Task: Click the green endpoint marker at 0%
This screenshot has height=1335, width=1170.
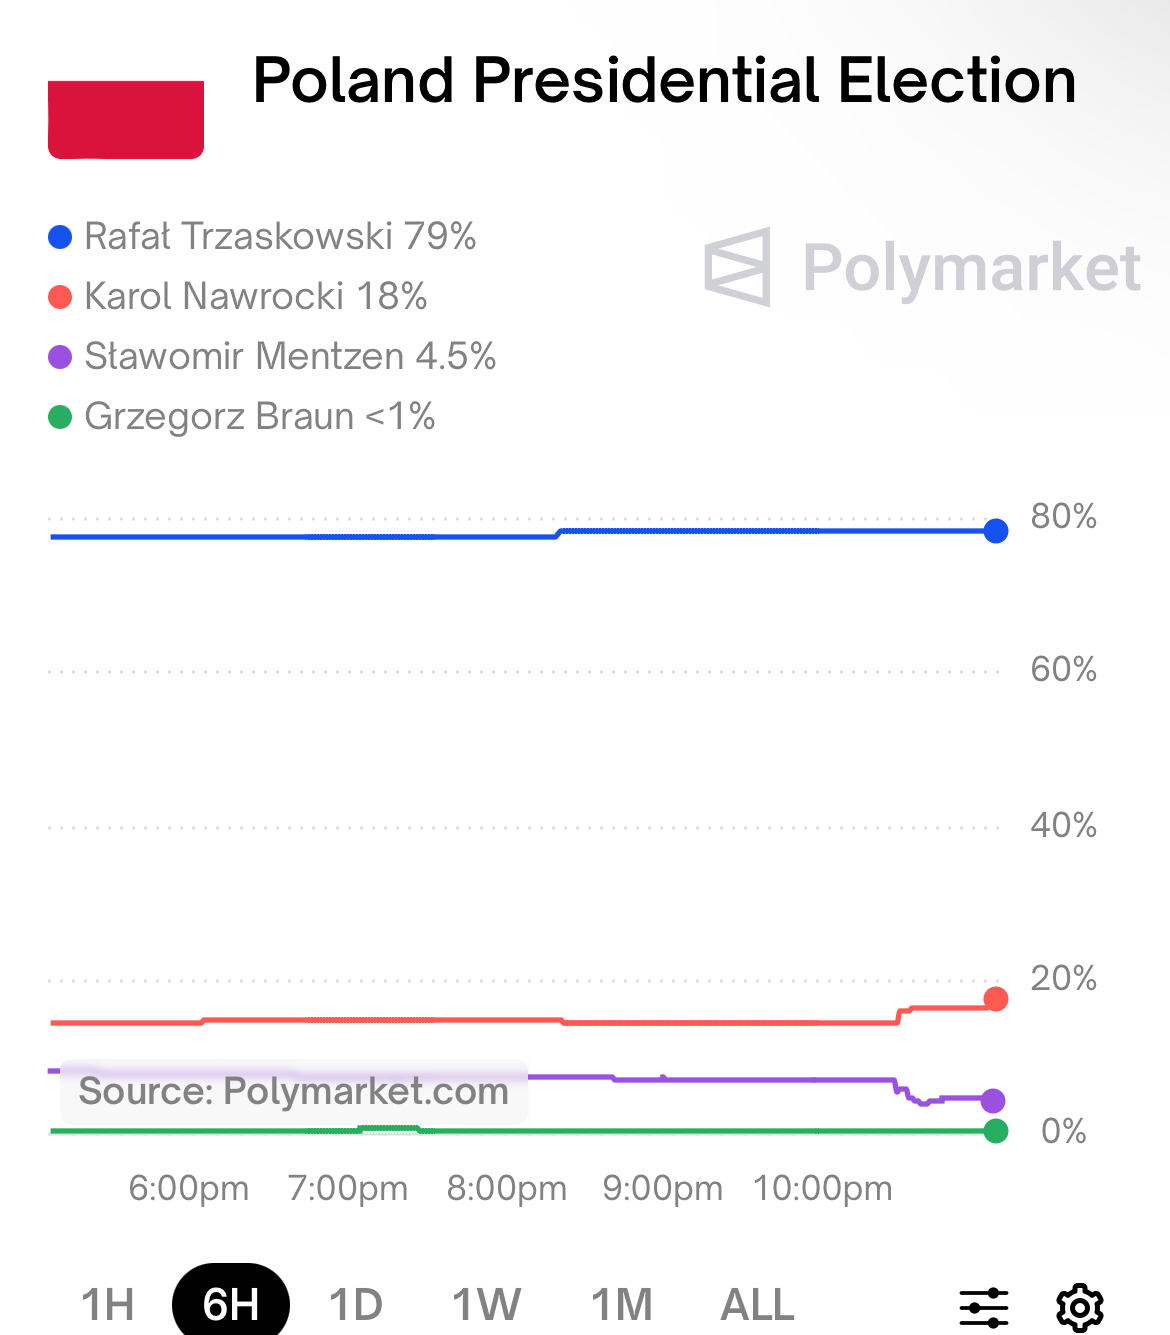Action: pyautogui.click(x=995, y=1131)
